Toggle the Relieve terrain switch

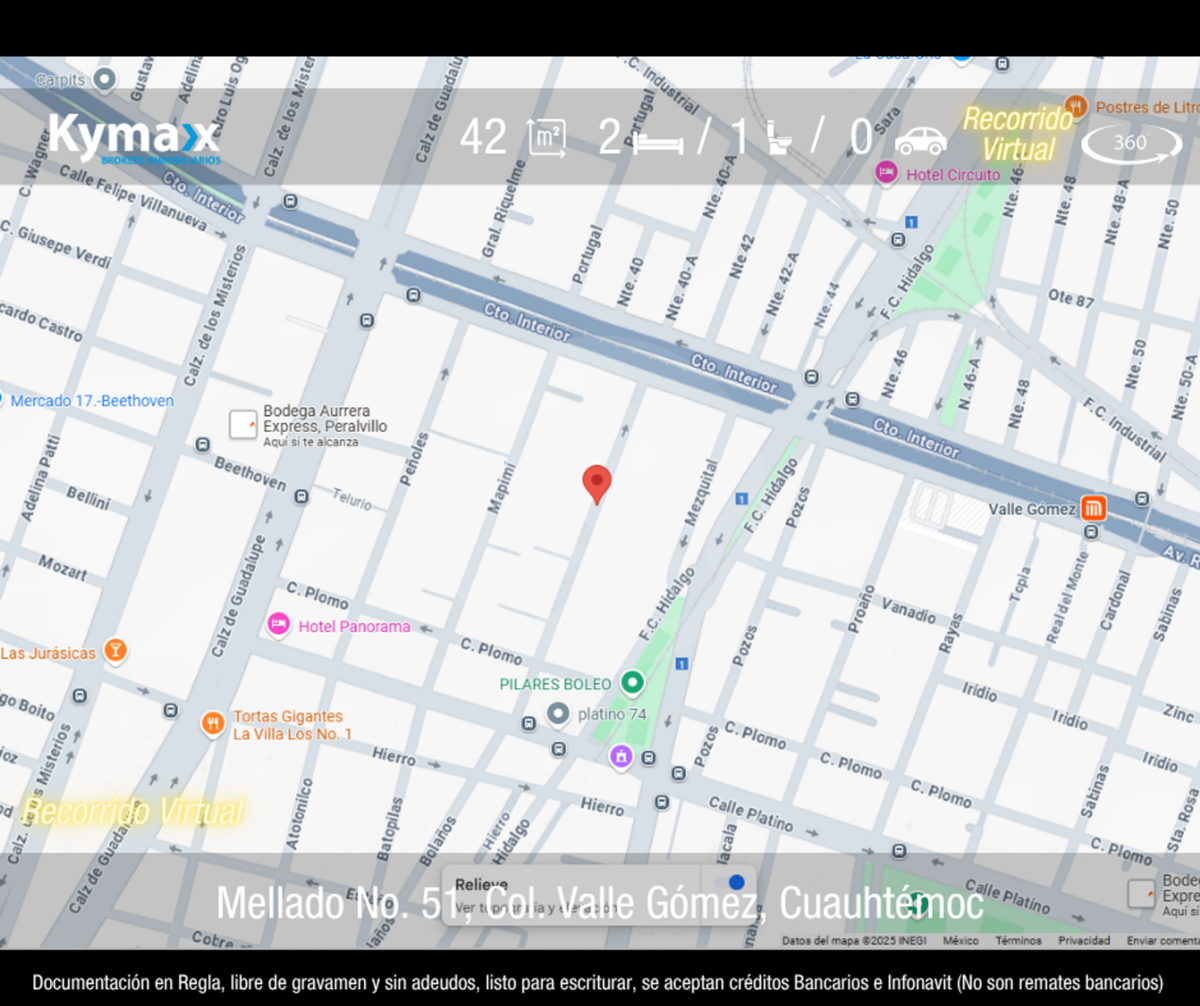[x=737, y=882]
